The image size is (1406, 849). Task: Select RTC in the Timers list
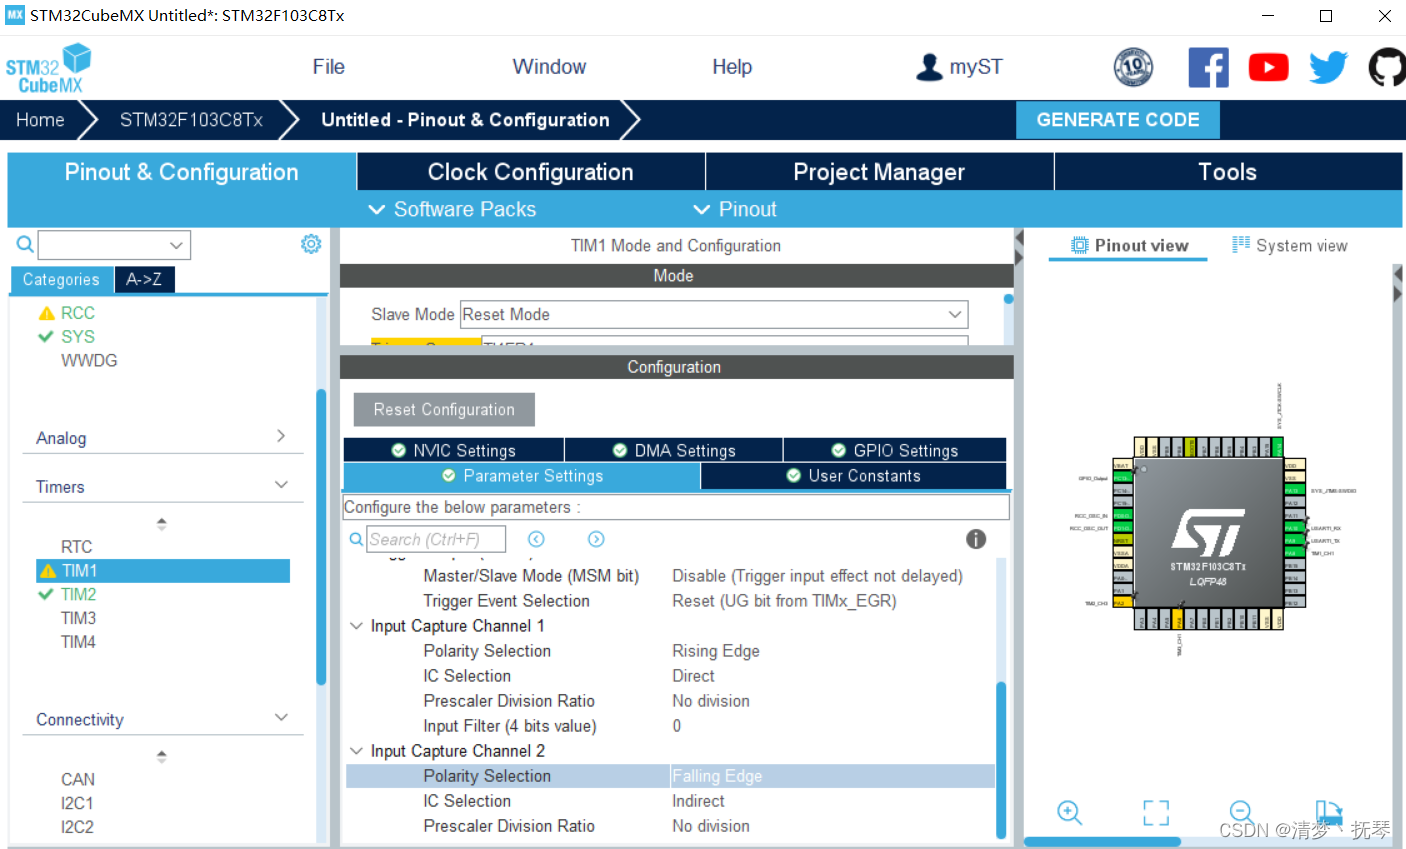coord(76,547)
